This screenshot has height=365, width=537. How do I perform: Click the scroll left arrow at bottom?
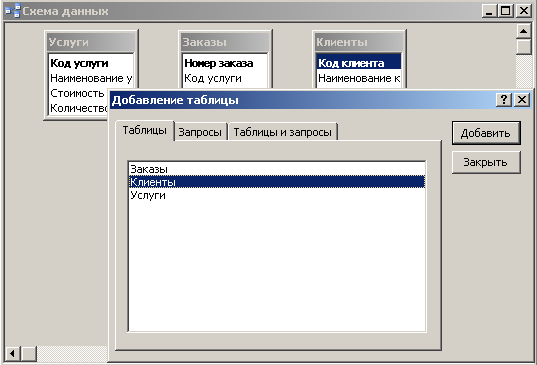coord(13,354)
